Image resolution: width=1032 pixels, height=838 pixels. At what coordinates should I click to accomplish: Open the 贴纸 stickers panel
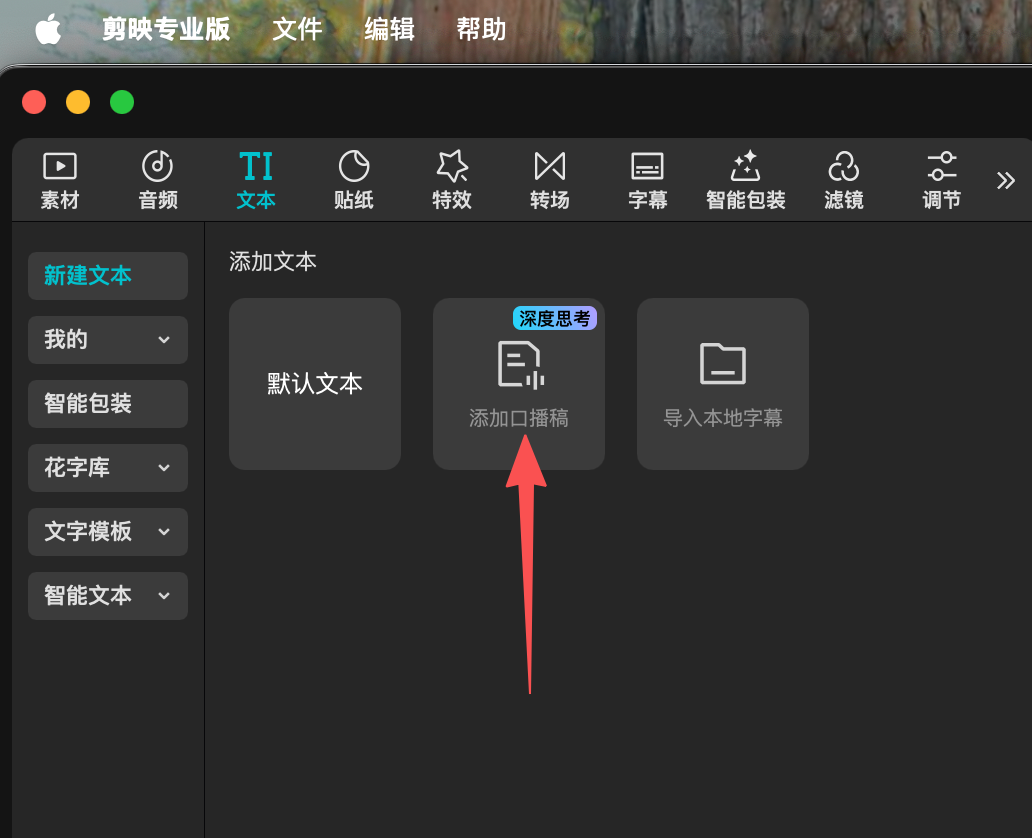click(353, 180)
